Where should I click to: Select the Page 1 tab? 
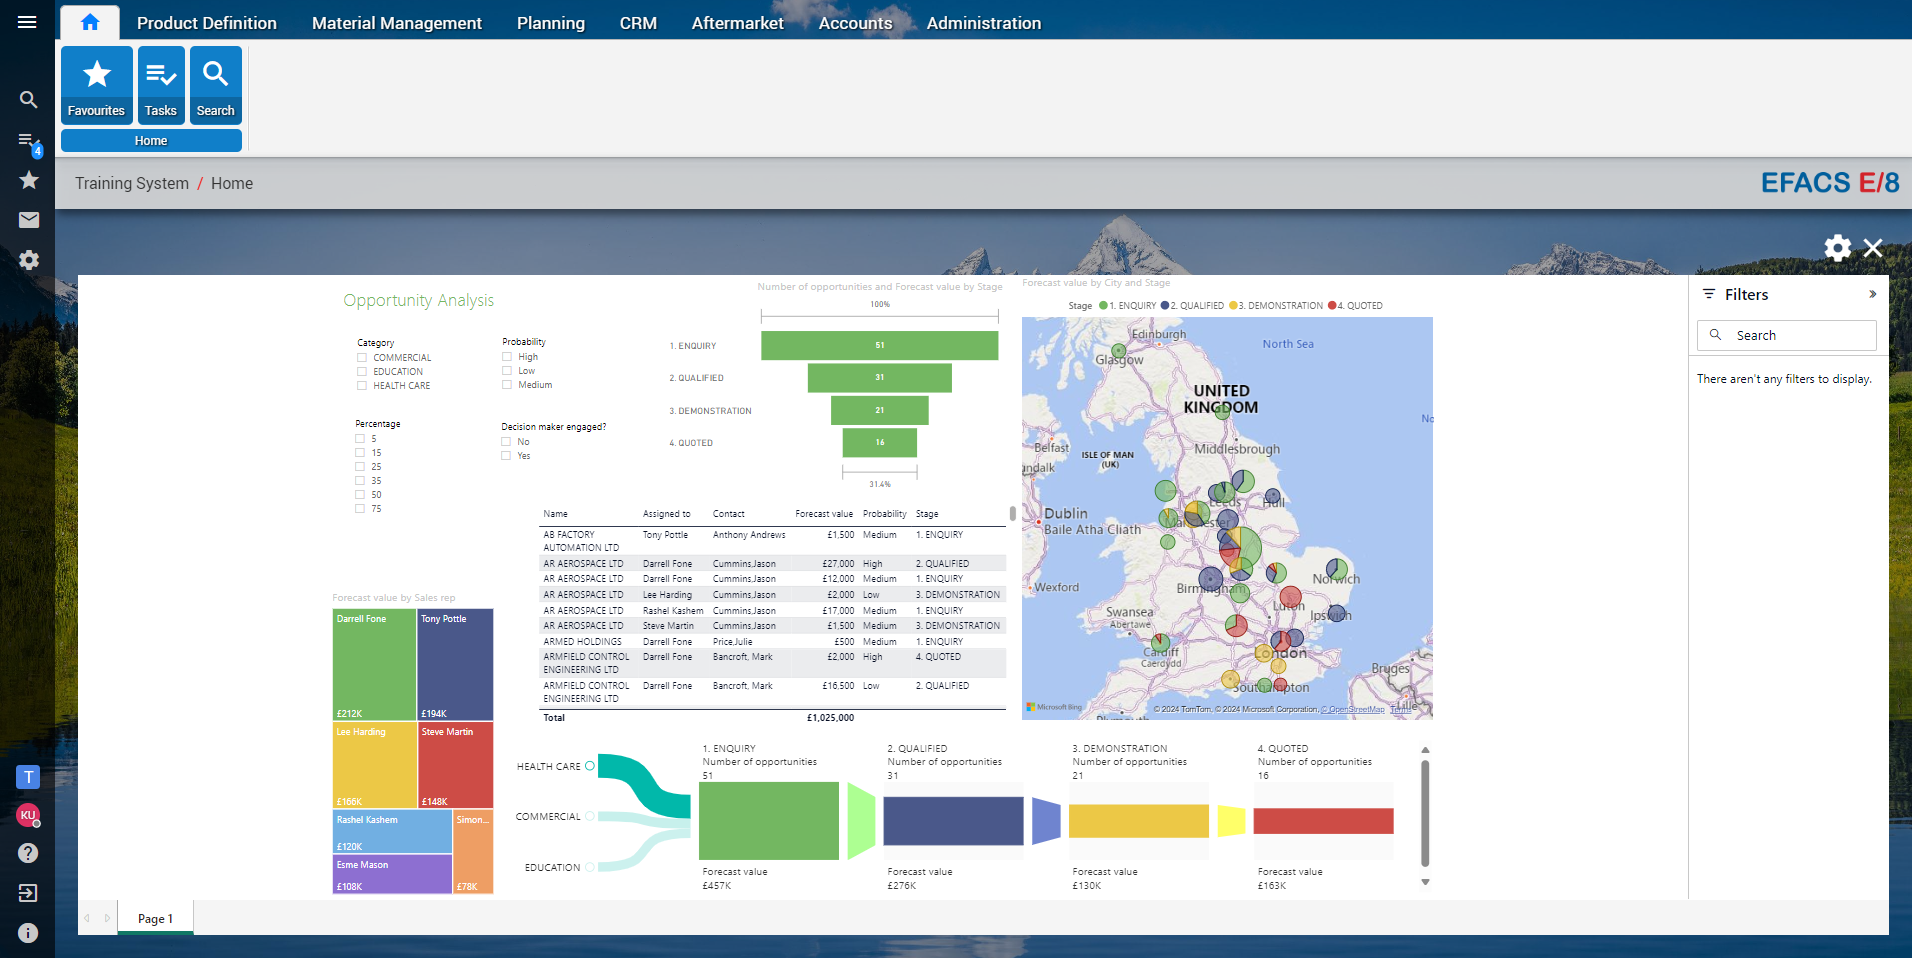click(x=155, y=917)
